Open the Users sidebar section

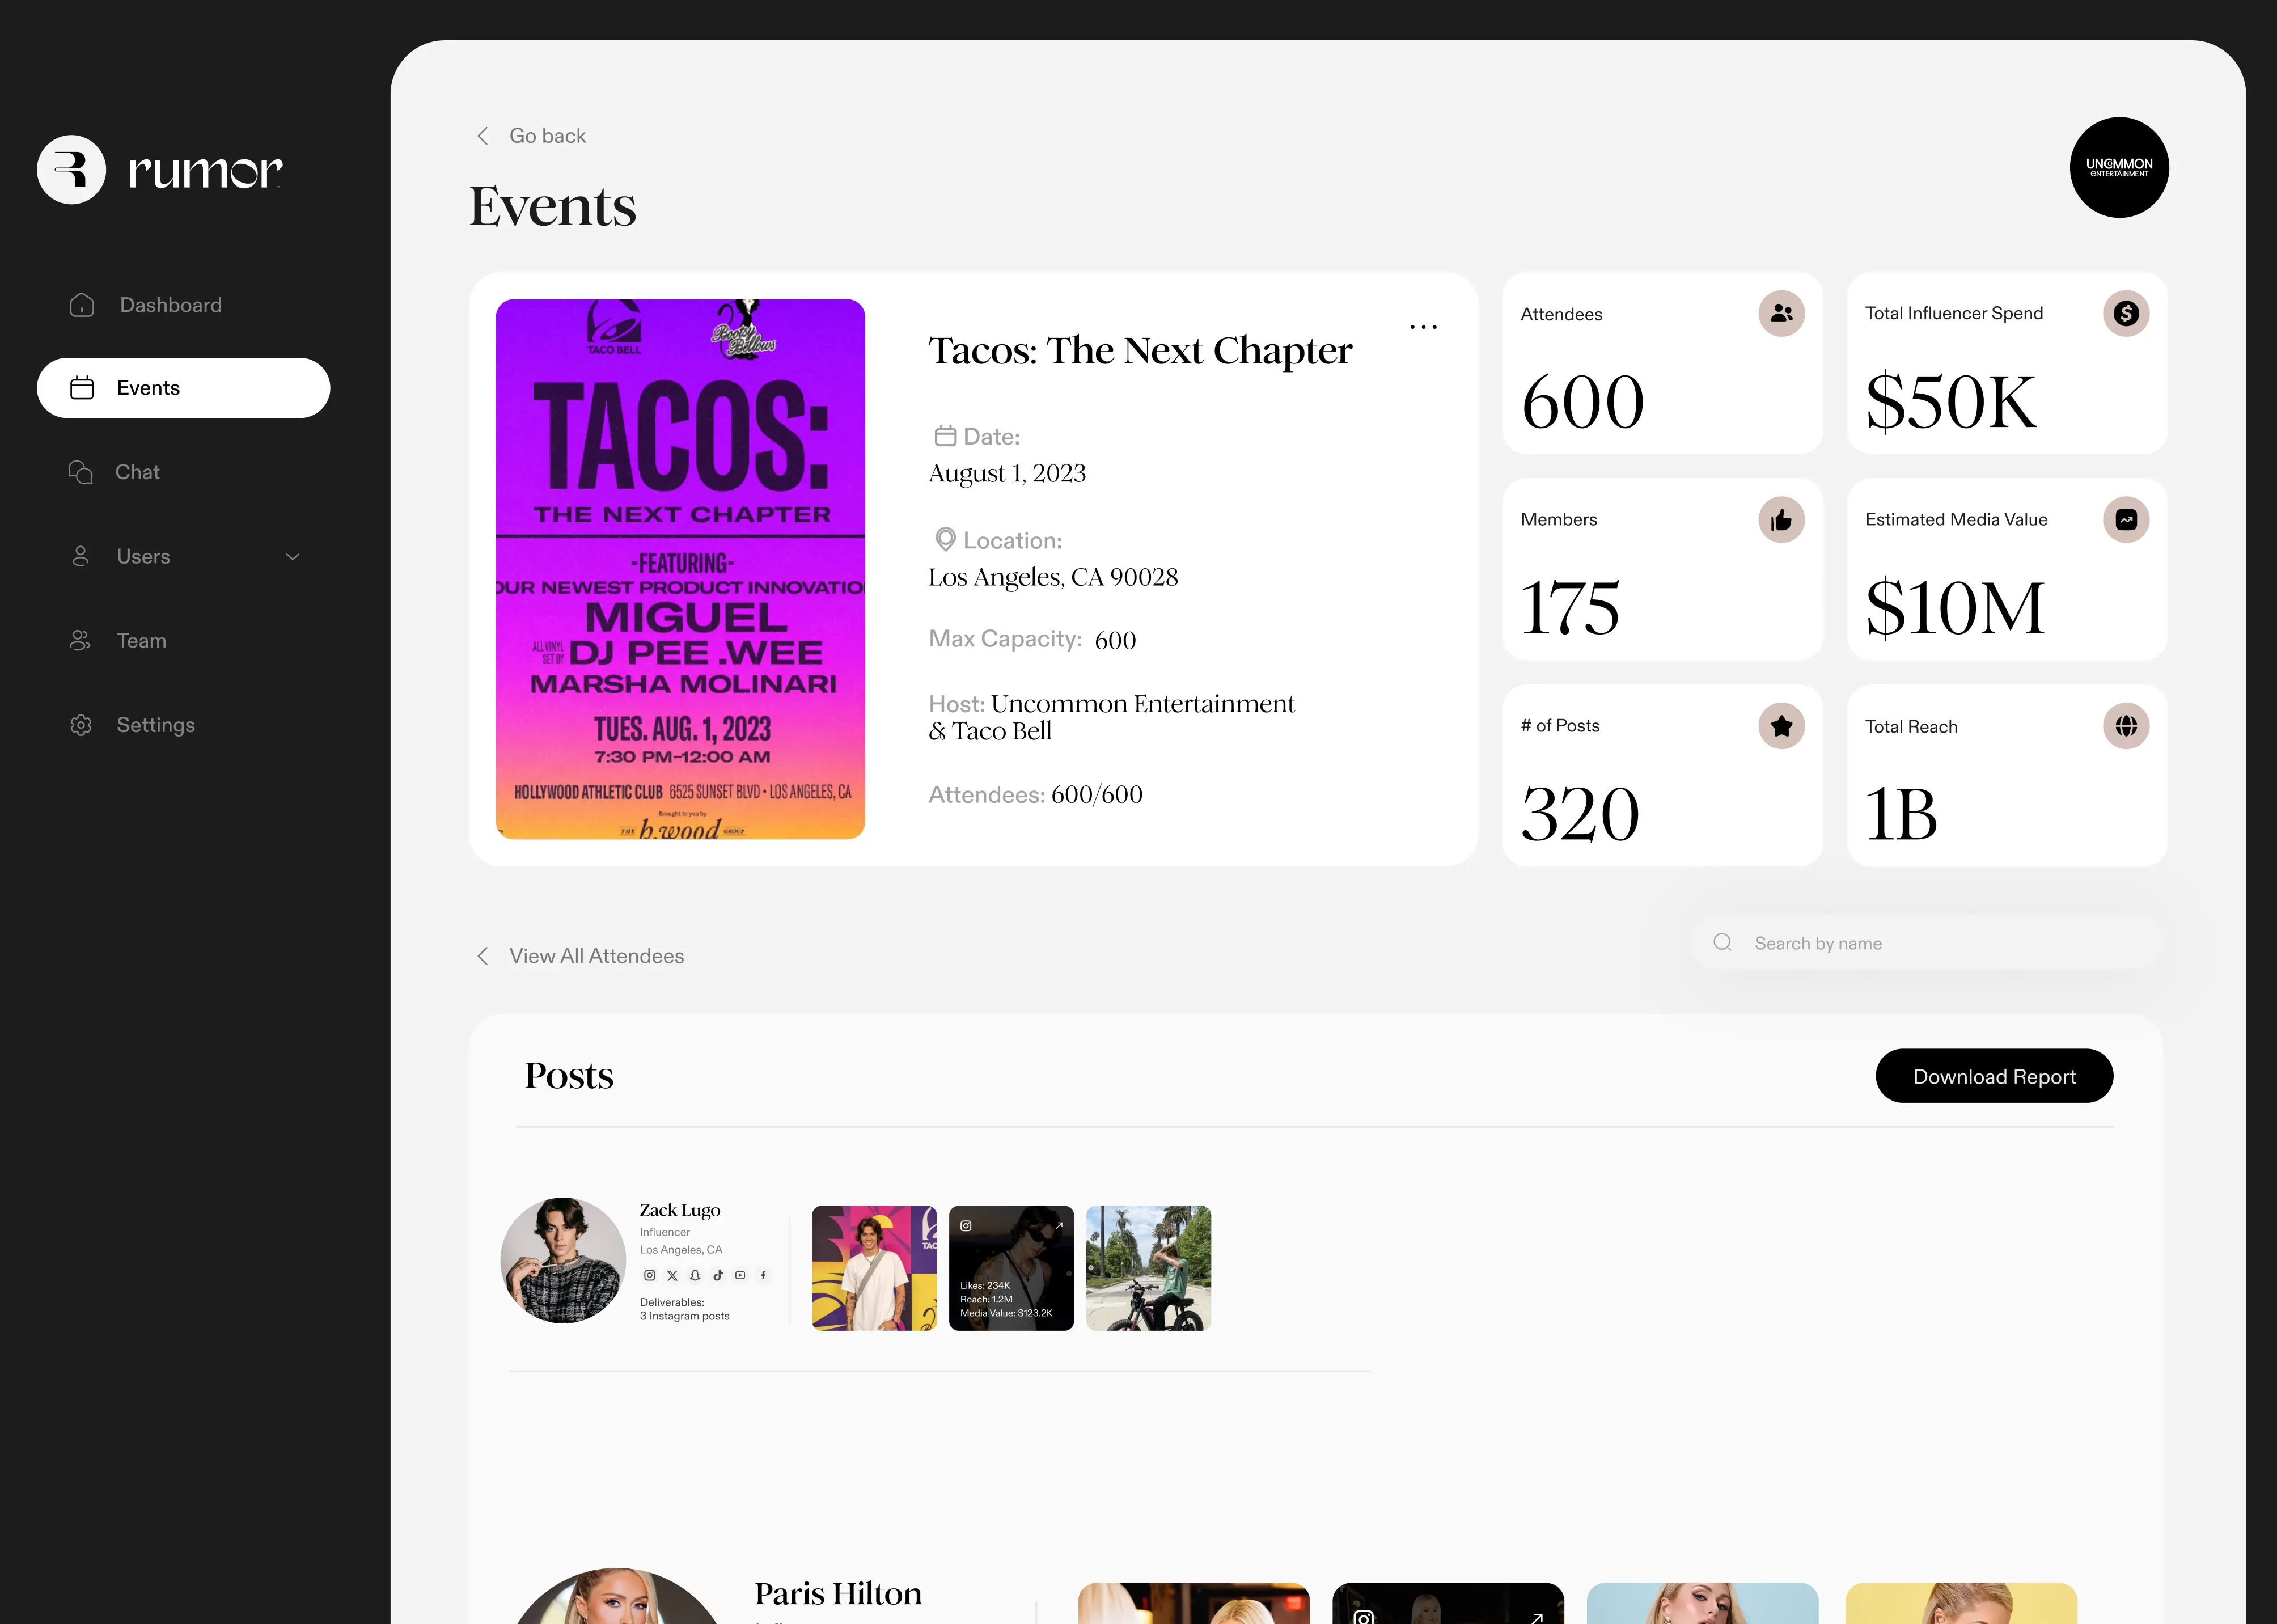click(183, 556)
